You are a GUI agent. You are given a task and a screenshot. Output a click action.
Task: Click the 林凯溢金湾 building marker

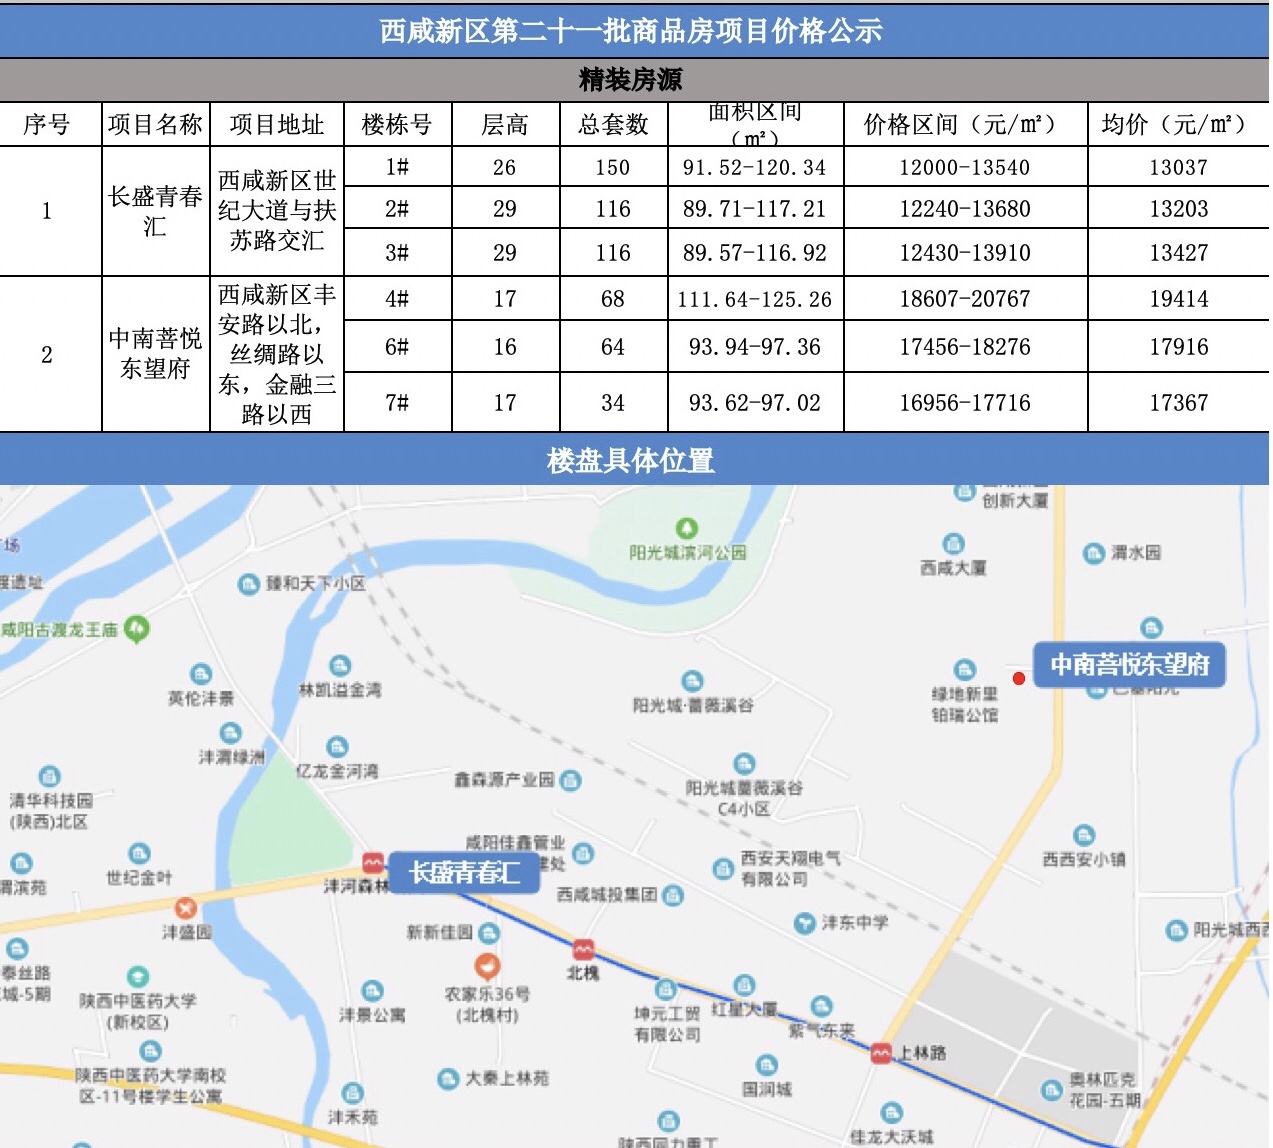pos(340,666)
